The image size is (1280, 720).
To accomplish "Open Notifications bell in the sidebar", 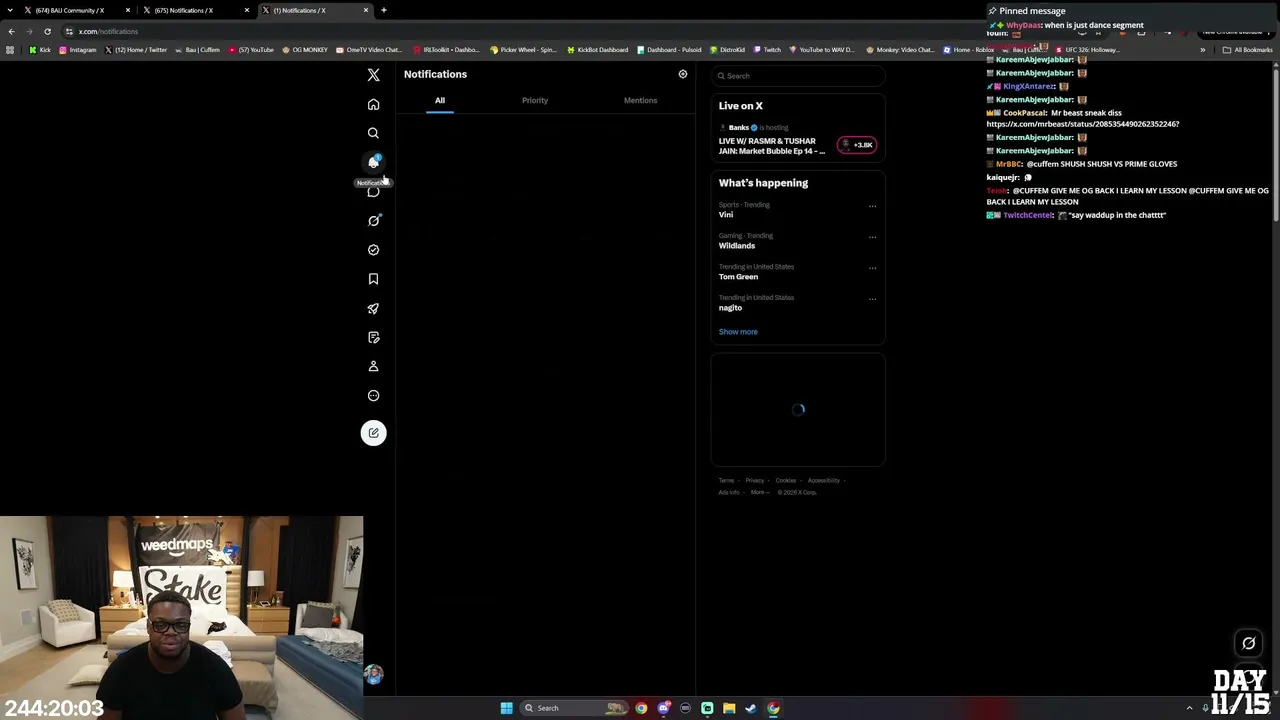I will (373, 162).
